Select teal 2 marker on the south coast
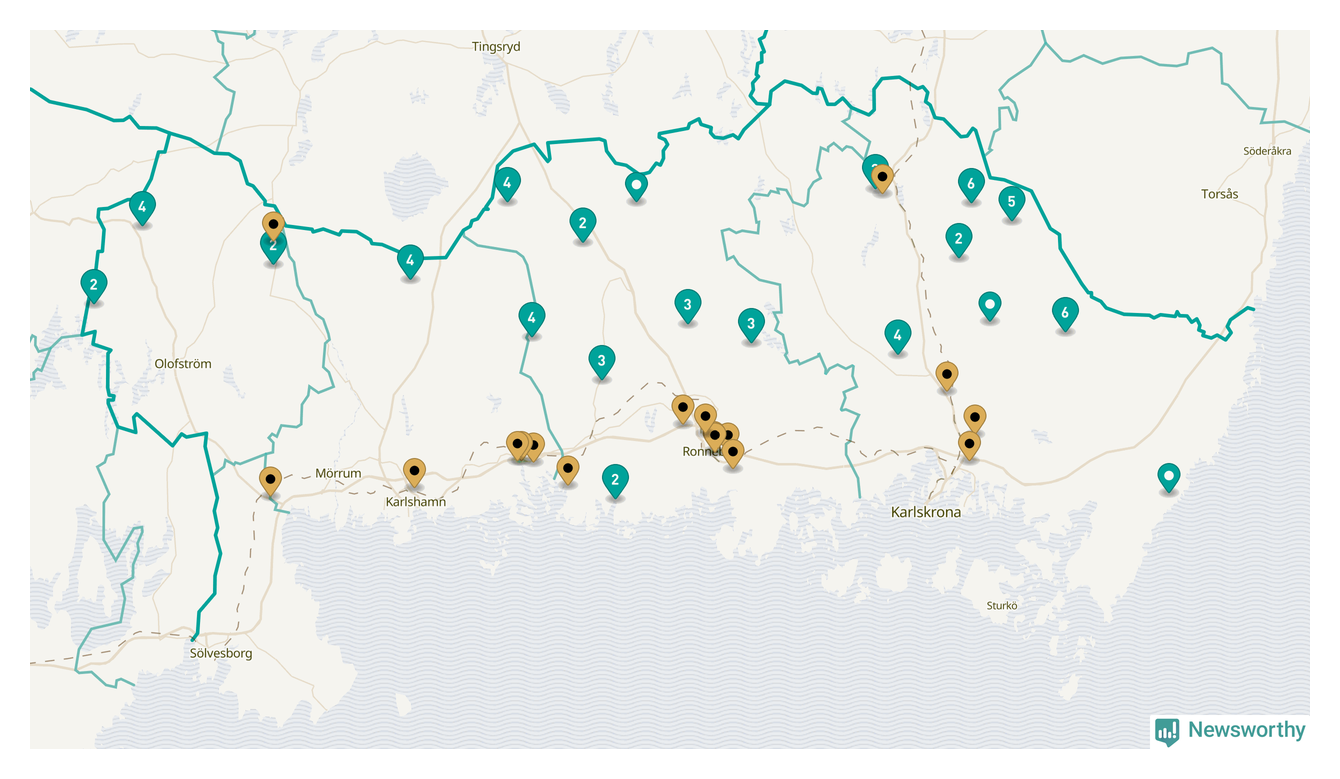Viewport: 1340px width, 779px height. (615, 480)
